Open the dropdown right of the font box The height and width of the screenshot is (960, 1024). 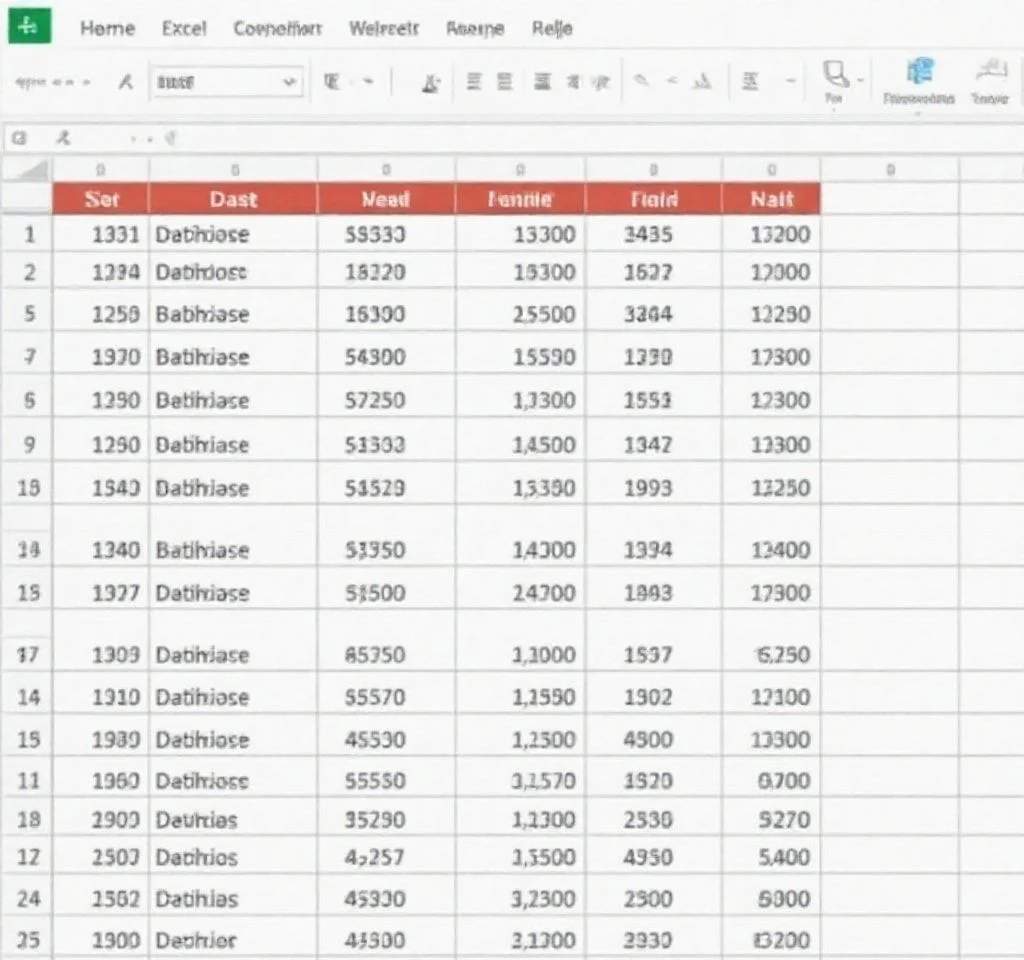367,82
